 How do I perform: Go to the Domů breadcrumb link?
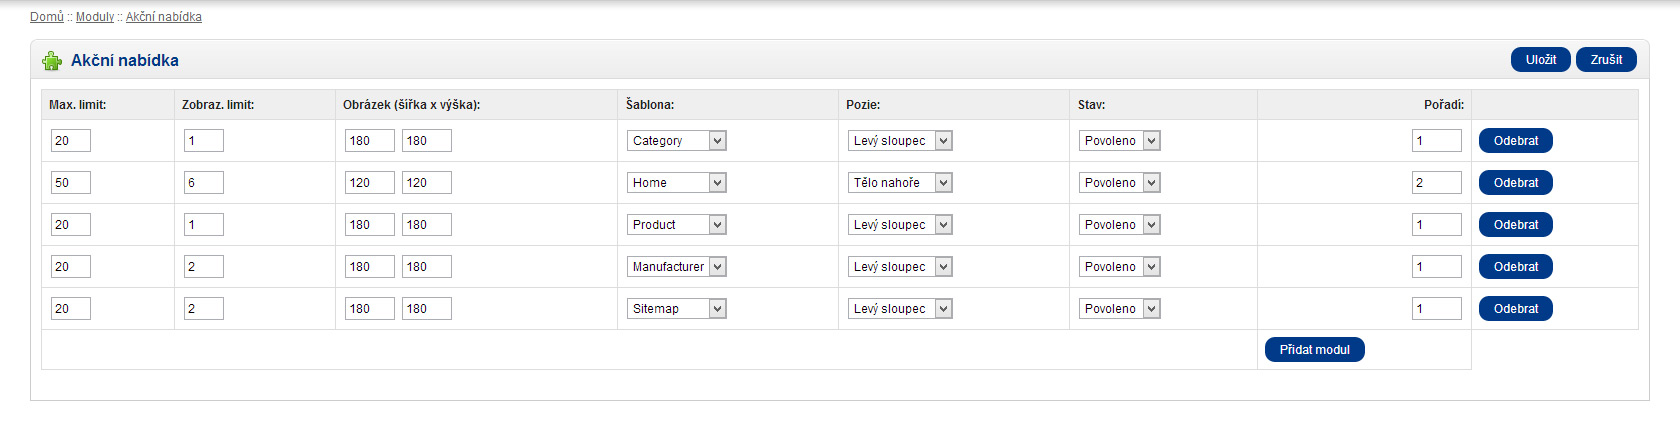(47, 17)
